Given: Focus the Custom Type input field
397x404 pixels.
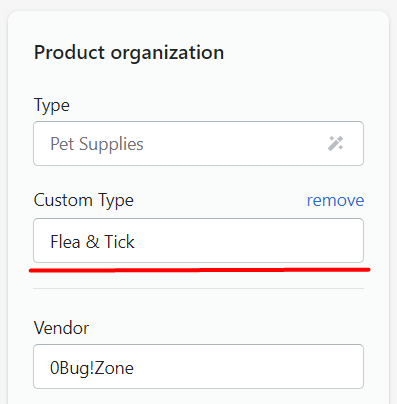Looking at the screenshot, I should [x=198, y=241].
